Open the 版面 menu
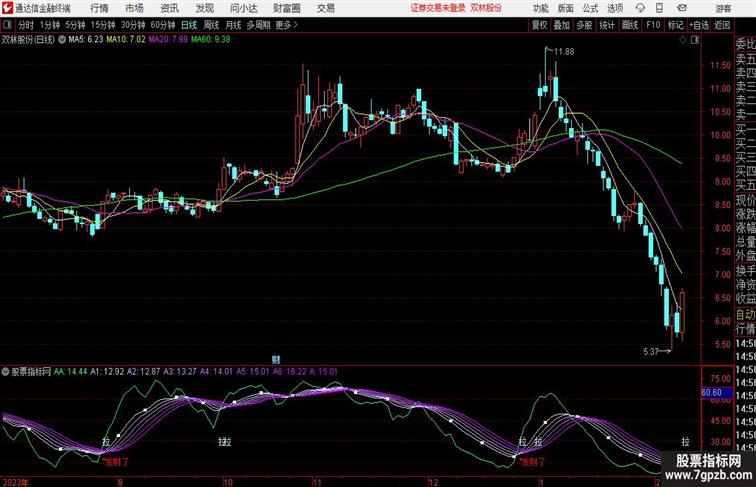Image resolution: width=756 pixels, height=487 pixels. (566, 8)
